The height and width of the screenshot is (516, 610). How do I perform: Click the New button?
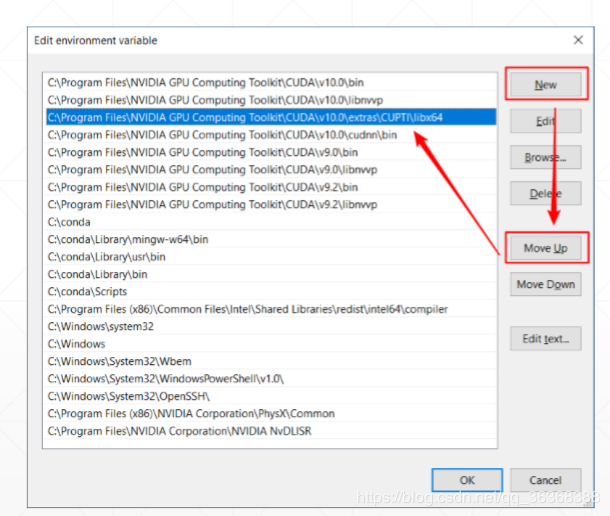545,84
